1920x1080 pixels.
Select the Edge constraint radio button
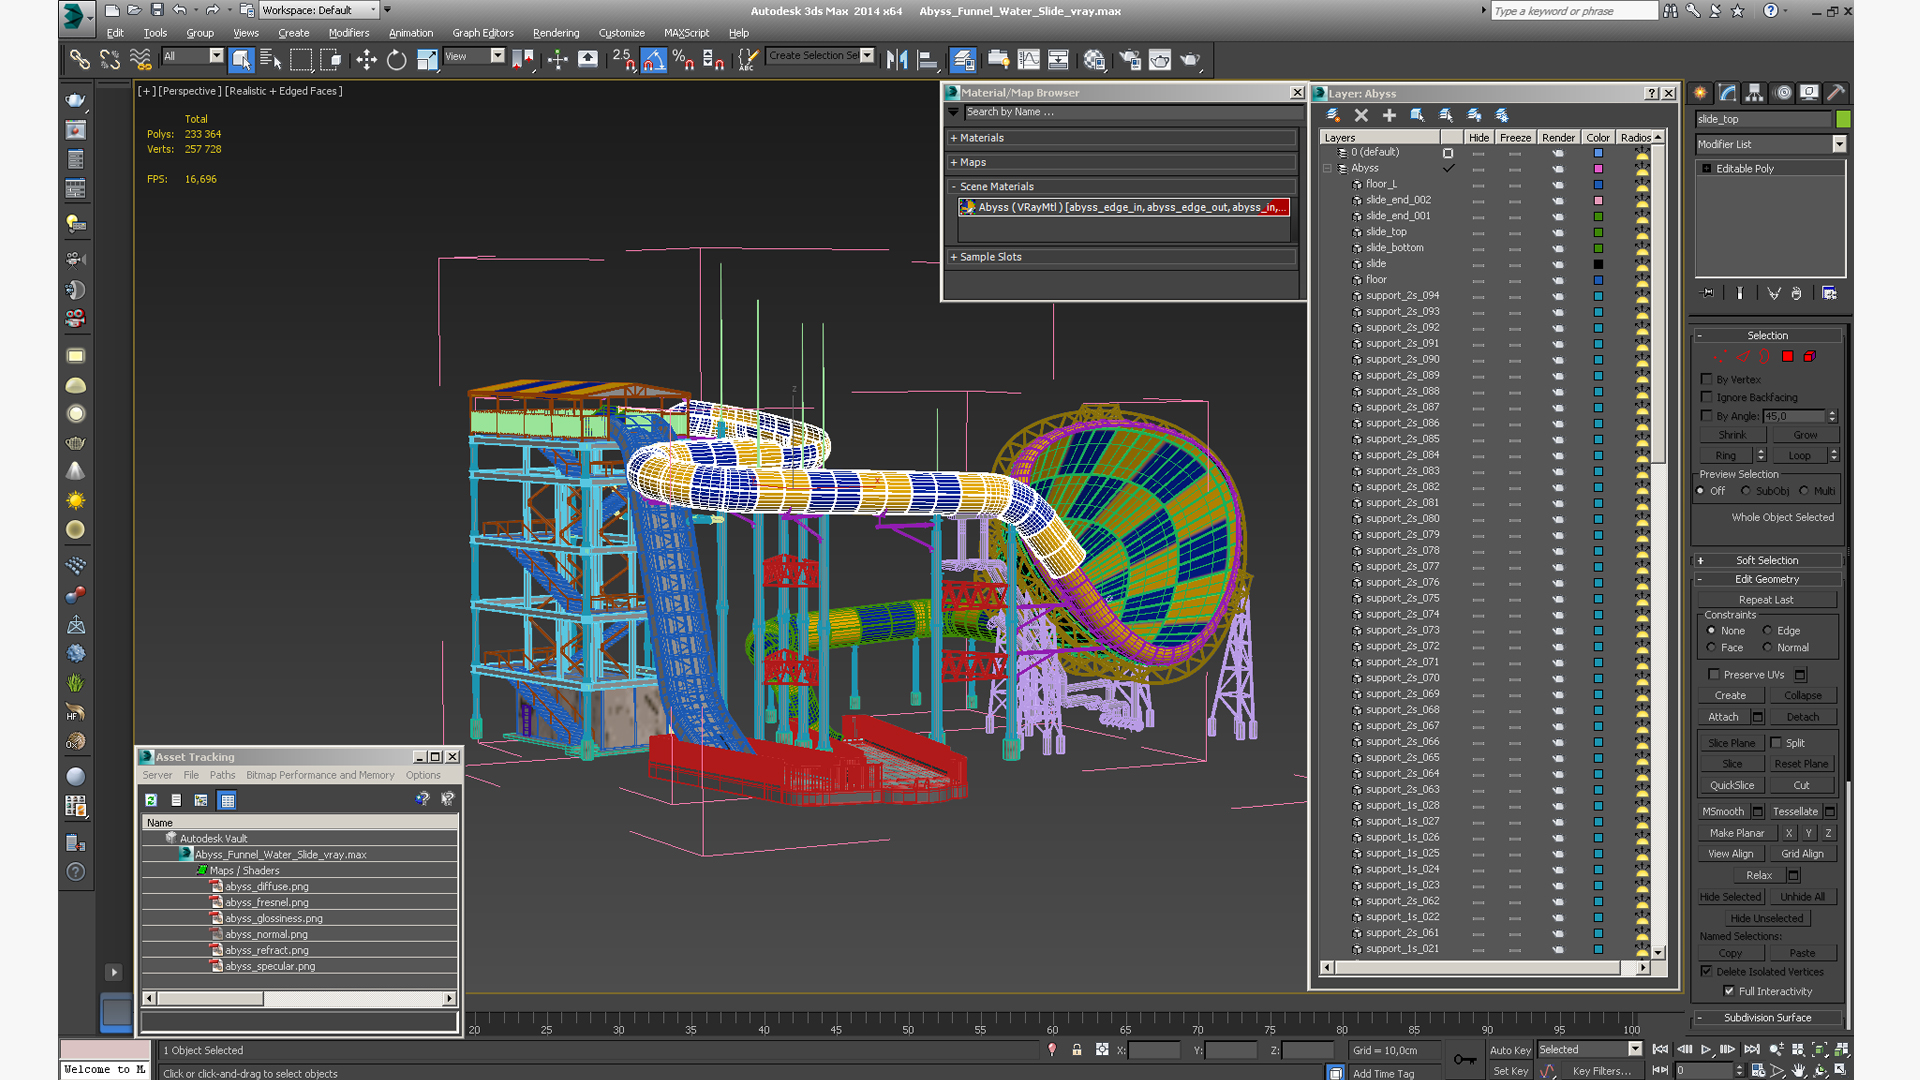tap(1767, 630)
